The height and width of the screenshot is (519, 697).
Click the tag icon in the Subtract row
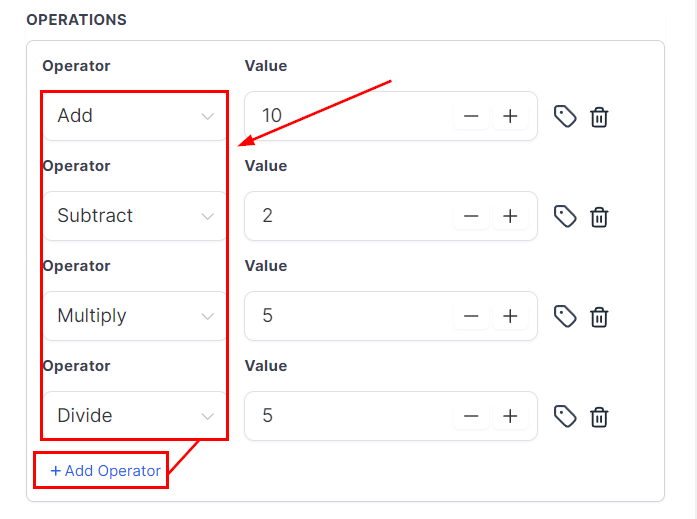point(565,216)
